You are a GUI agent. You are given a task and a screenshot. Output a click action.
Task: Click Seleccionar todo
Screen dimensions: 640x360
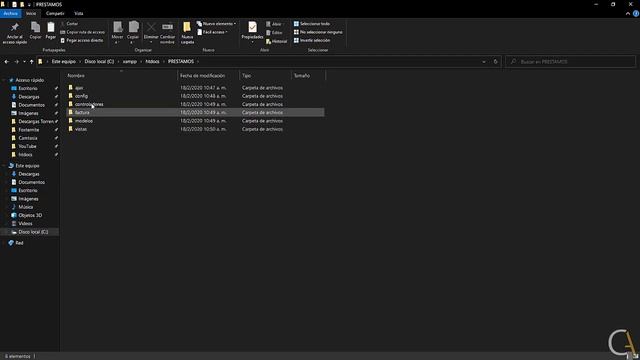pos(311,24)
